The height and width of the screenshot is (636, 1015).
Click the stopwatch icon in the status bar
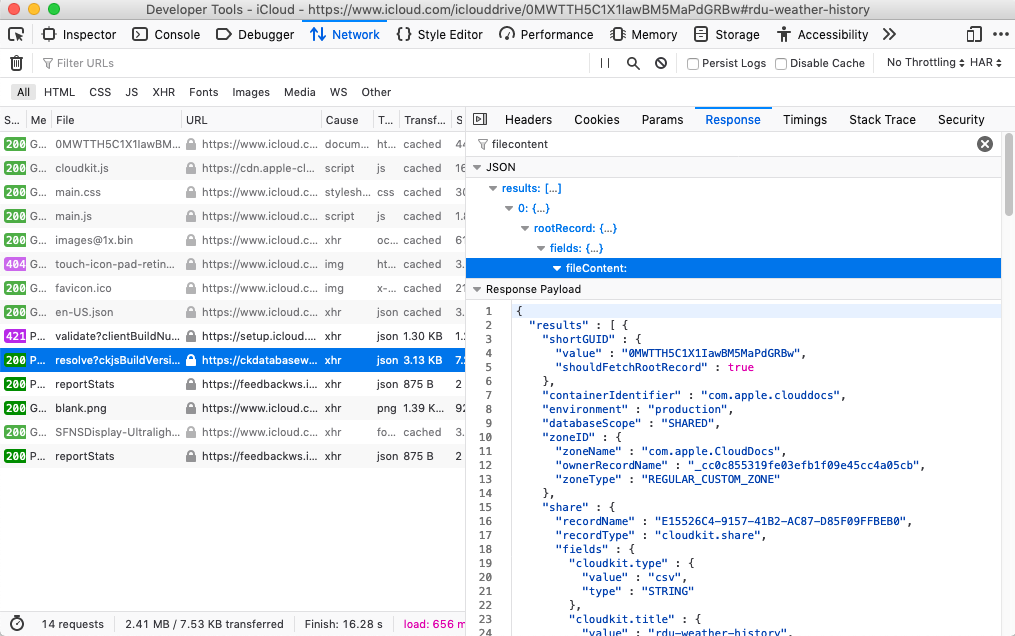coord(14,623)
